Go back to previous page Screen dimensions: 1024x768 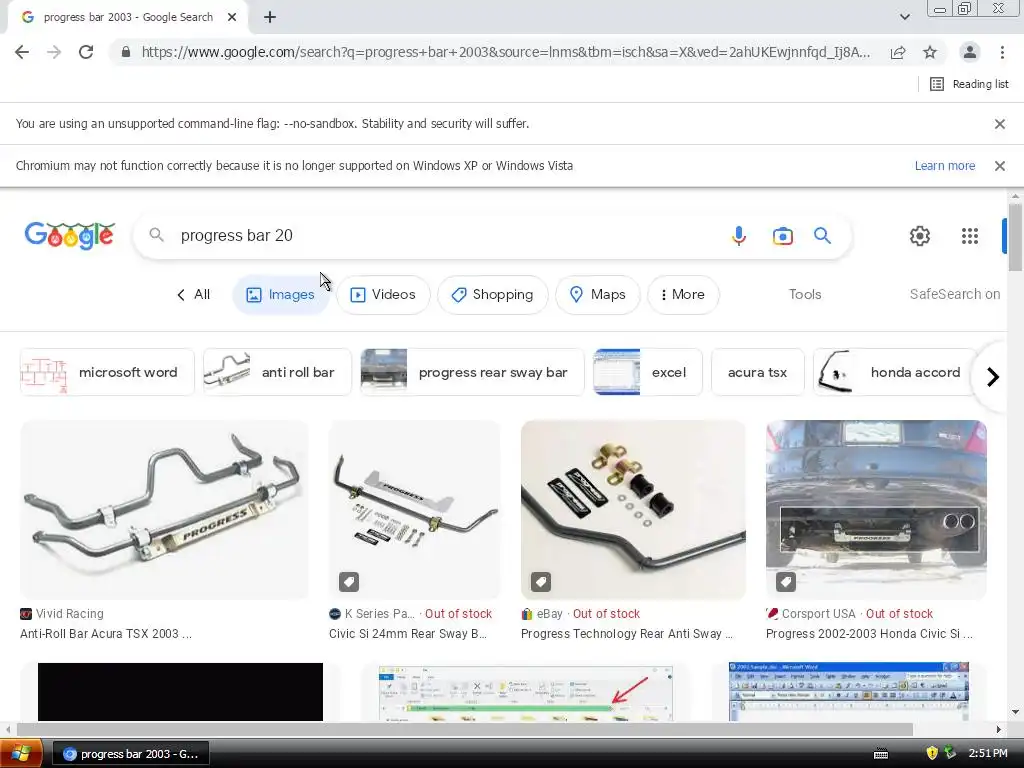[22, 52]
